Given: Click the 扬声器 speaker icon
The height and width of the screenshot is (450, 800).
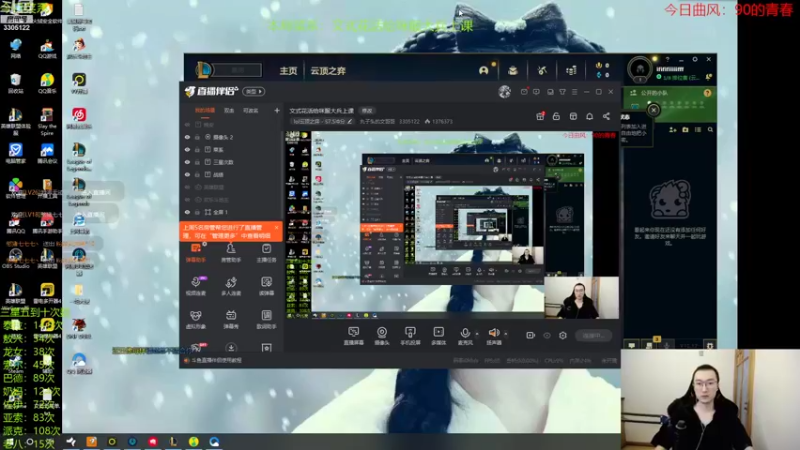Looking at the screenshot, I should 493,333.
